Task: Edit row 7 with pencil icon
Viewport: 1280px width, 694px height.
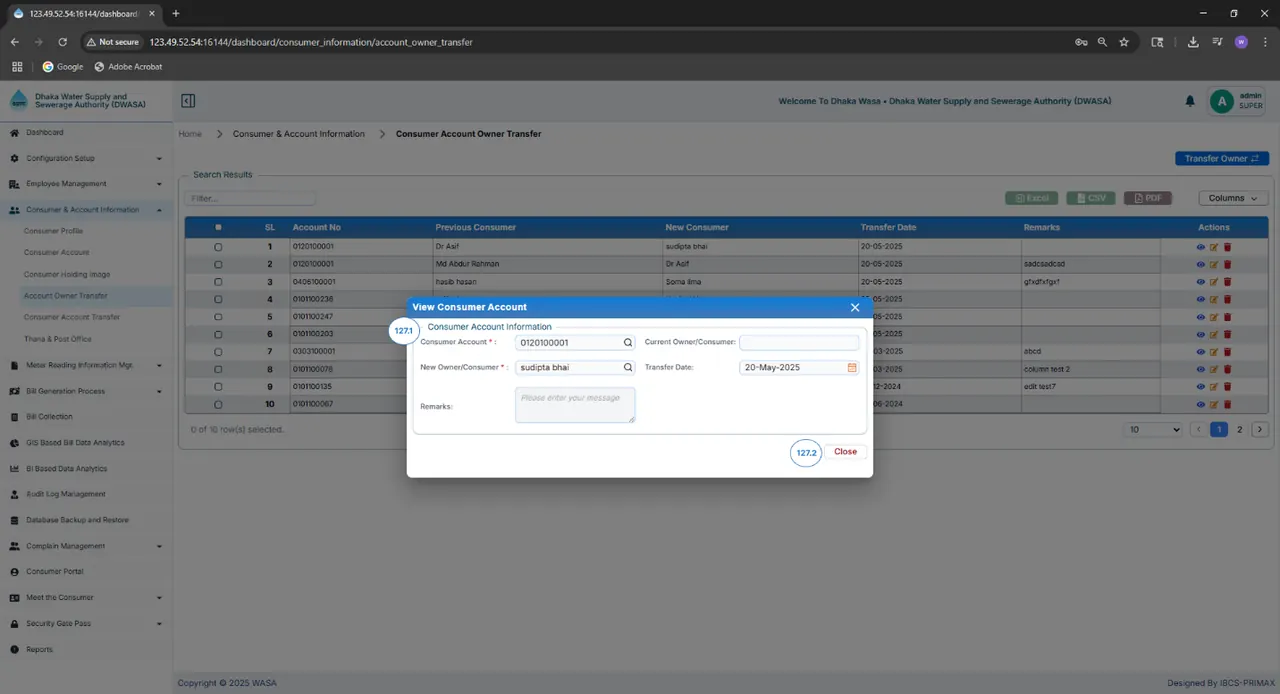Action: [1214, 352]
